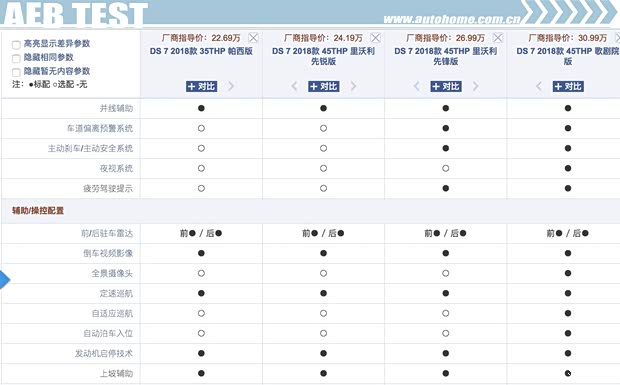Click the 并线辅助 row label
620x385 pixels.
tap(116, 108)
